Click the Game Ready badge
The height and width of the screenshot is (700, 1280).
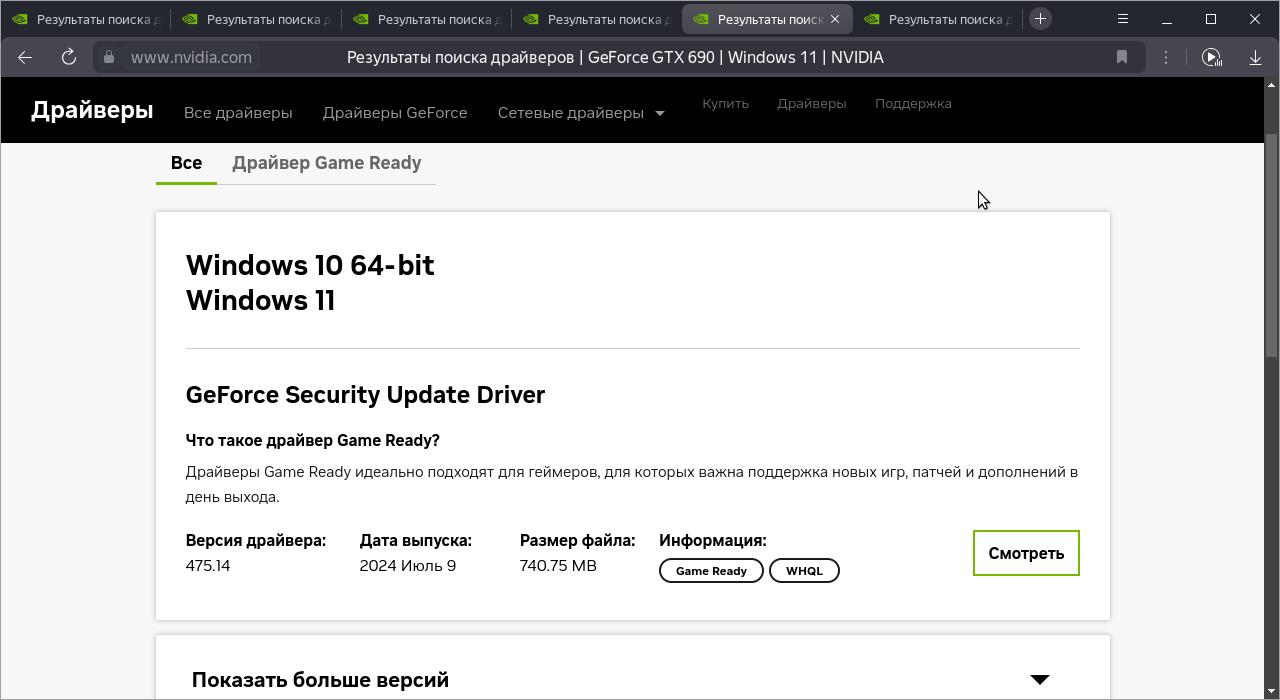pos(711,570)
